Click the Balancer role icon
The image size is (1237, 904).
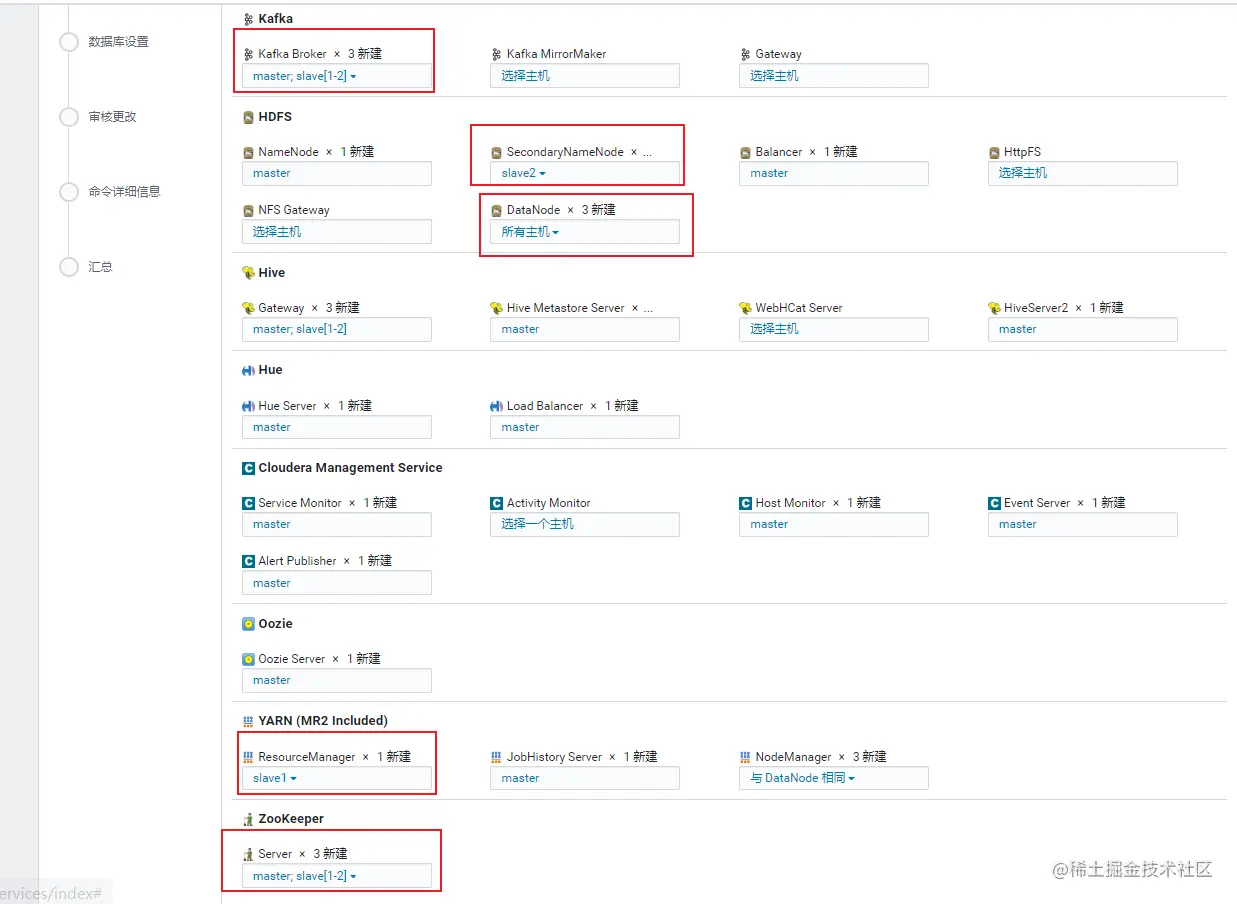pos(745,152)
